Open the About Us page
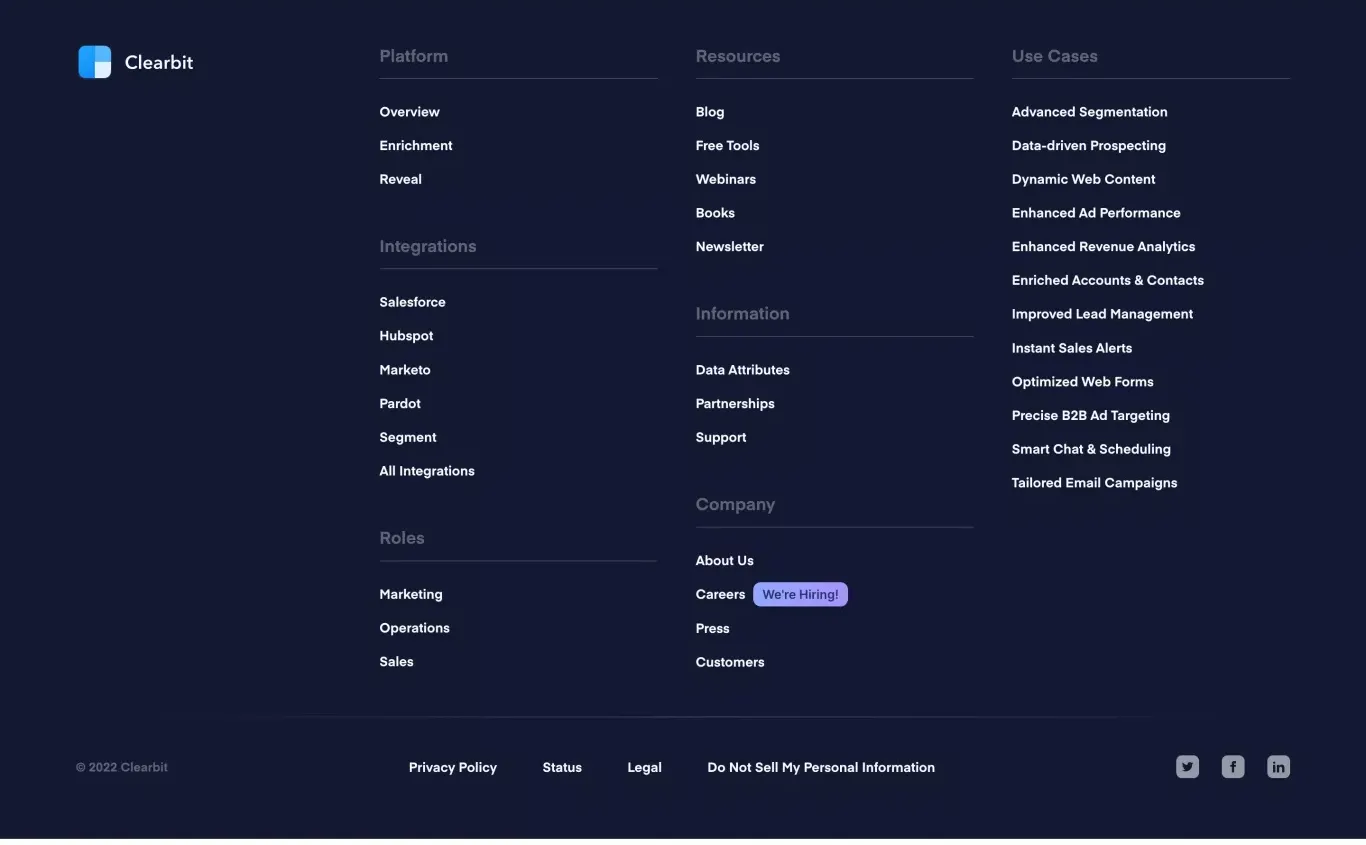Image resolution: width=1366 pixels, height=845 pixels. (725, 561)
